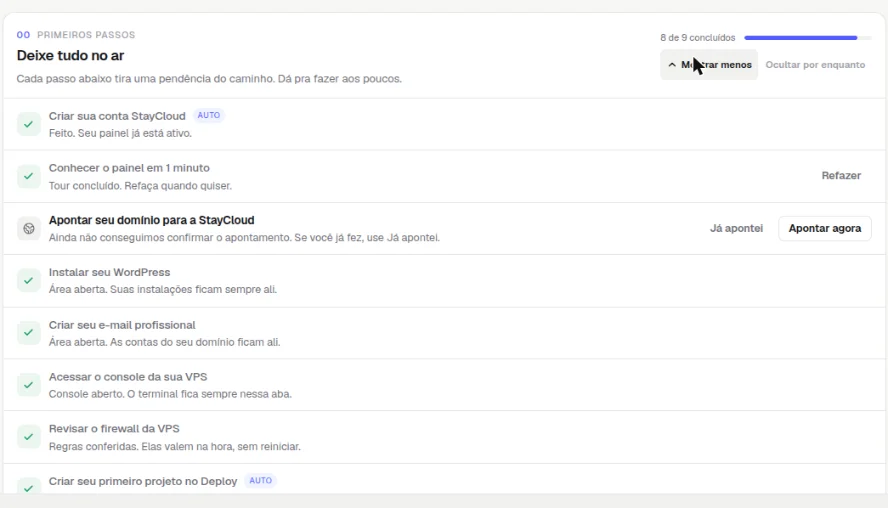Click the AUTO badge next to Deploy project
This screenshot has width=888, height=508.
point(261,480)
